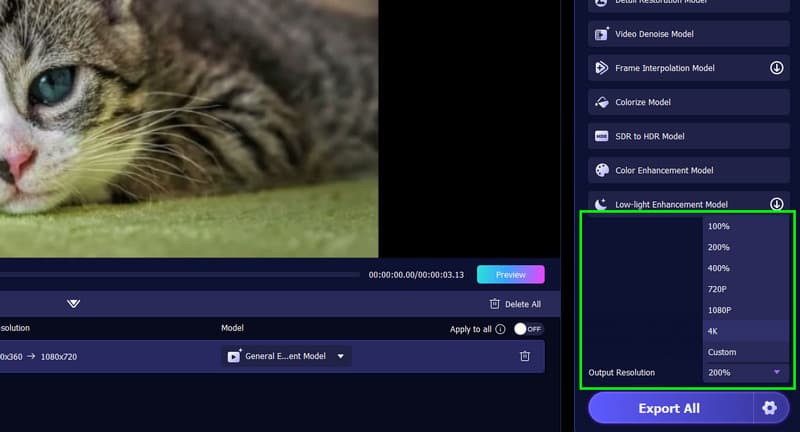Download the Frame Interpolation Model
This screenshot has height=432, width=800.
point(776,68)
